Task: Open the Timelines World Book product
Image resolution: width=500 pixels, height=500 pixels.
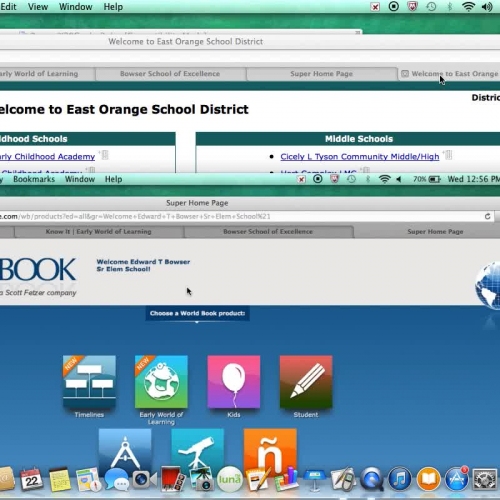Action: pos(89,382)
